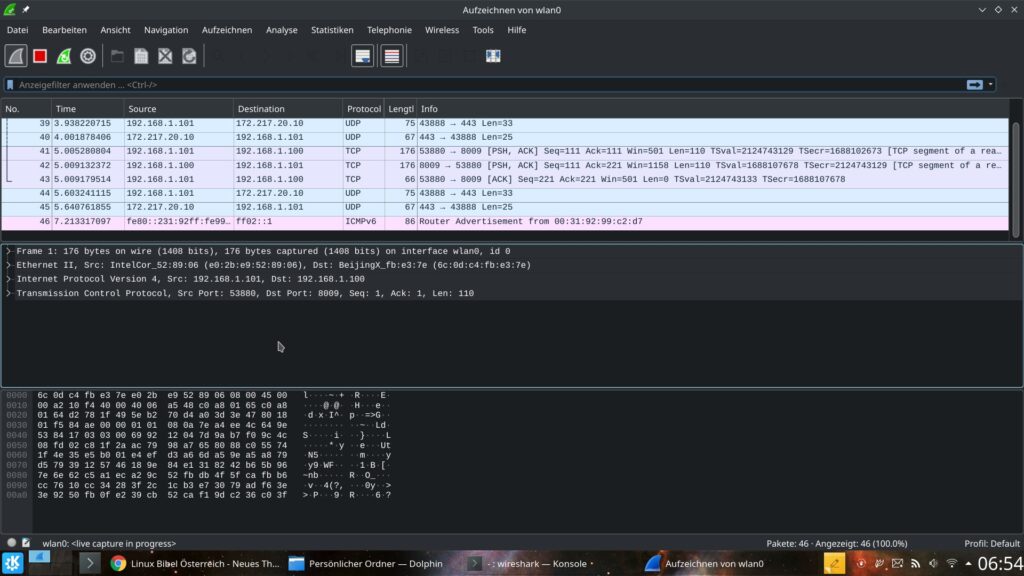1024x576 pixels.
Task: Close this capture file icon
Action: click(x=165, y=56)
